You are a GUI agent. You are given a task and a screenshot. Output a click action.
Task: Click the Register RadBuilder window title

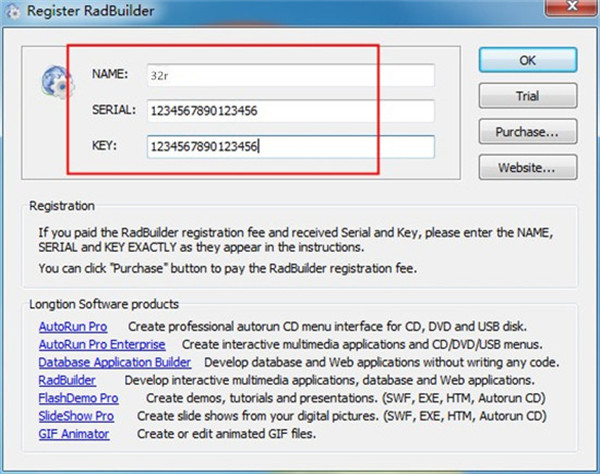[91, 11]
